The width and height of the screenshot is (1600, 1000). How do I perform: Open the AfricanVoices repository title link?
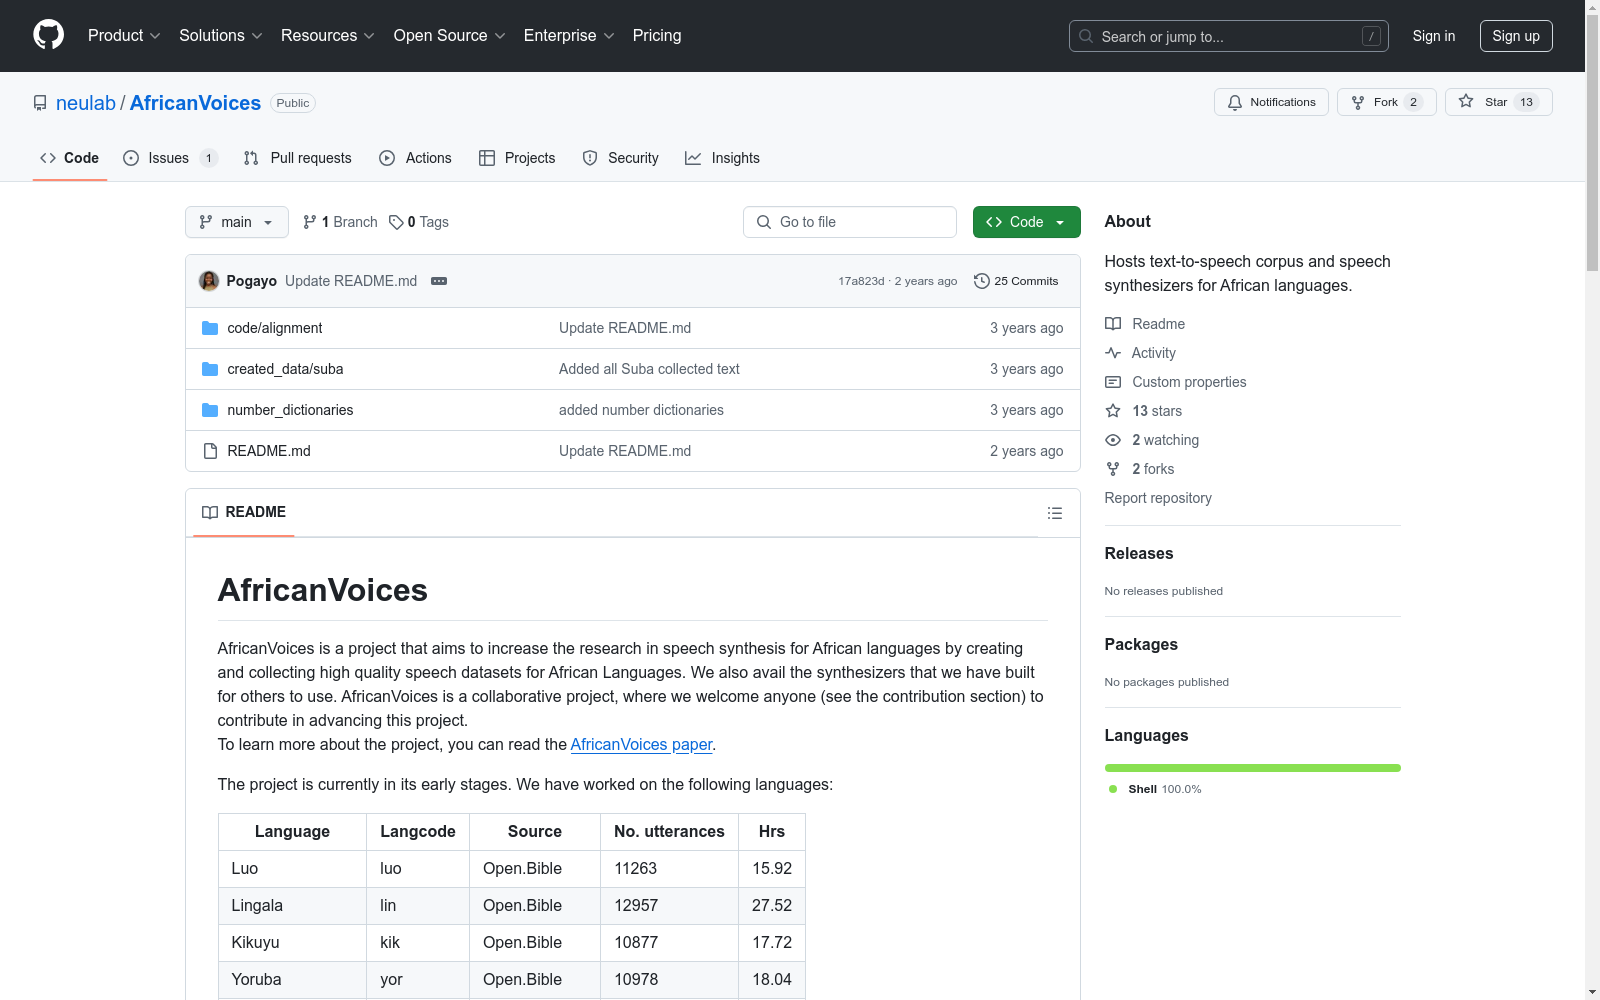[x=195, y=103]
